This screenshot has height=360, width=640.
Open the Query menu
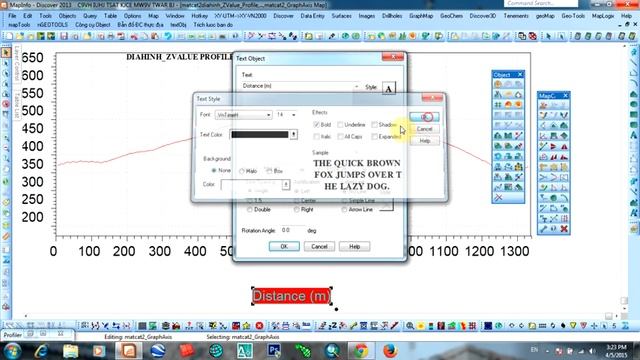[90, 16]
